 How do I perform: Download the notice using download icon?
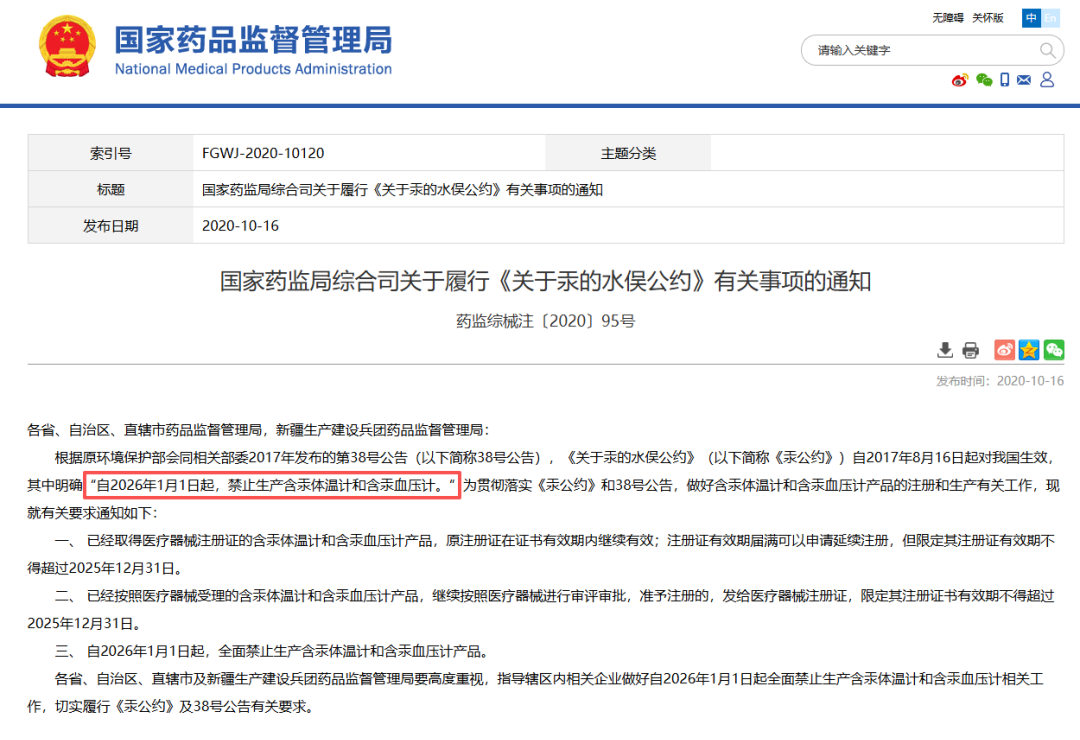tap(945, 350)
